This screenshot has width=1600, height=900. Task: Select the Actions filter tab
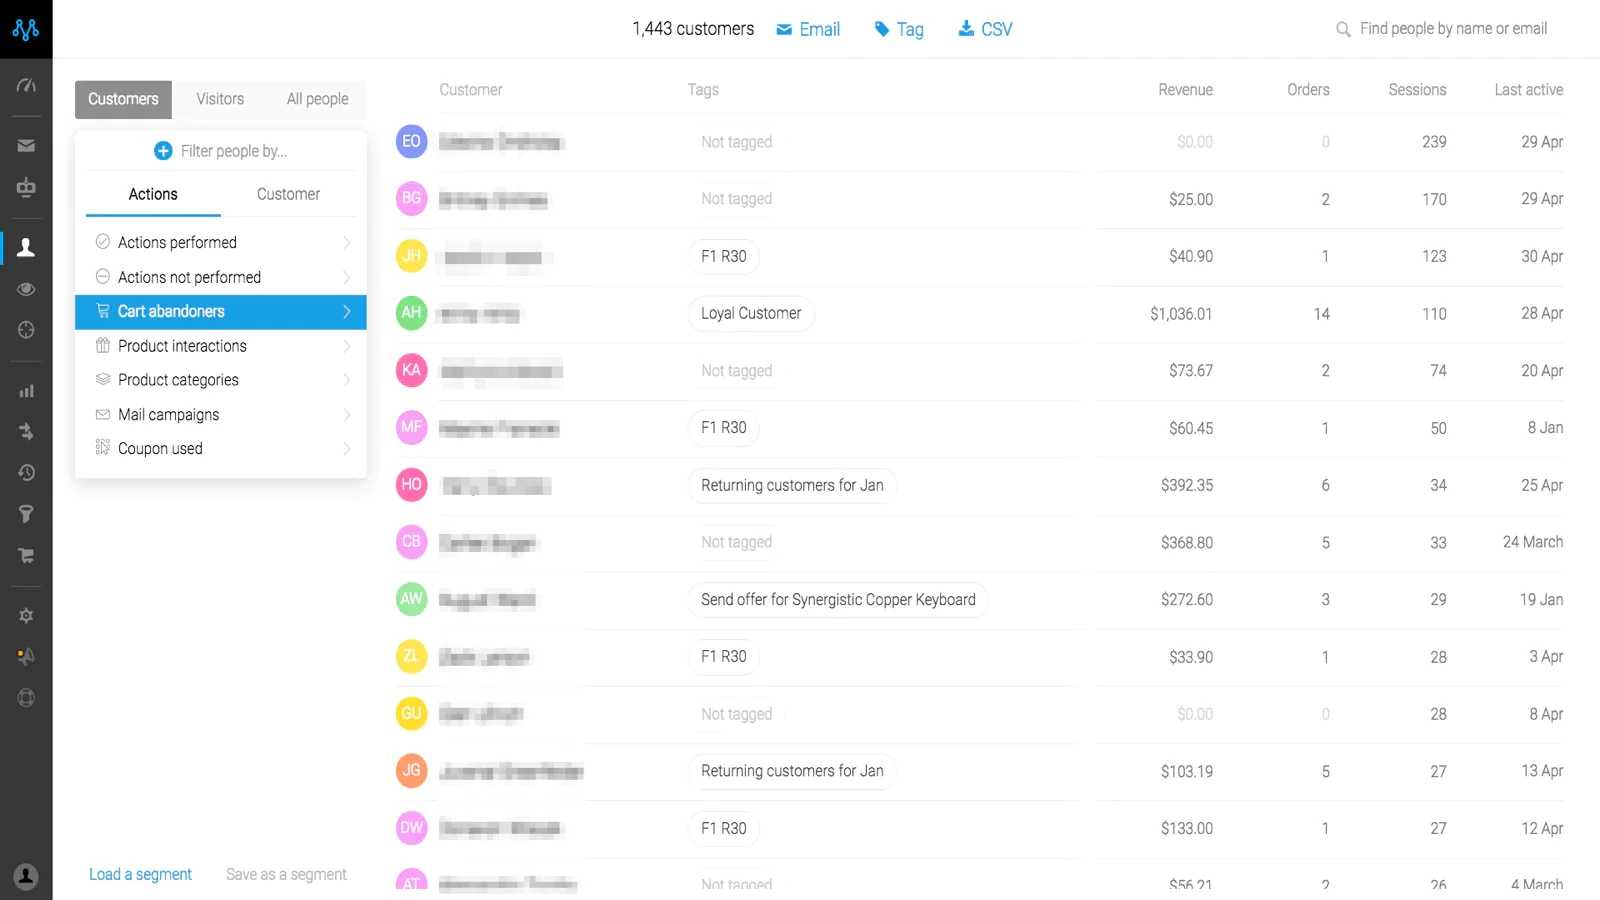pyautogui.click(x=153, y=195)
